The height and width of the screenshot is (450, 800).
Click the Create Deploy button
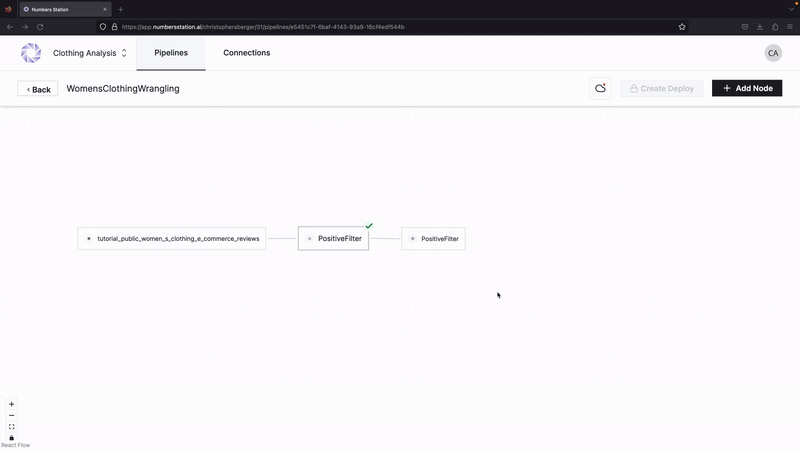pos(661,88)
